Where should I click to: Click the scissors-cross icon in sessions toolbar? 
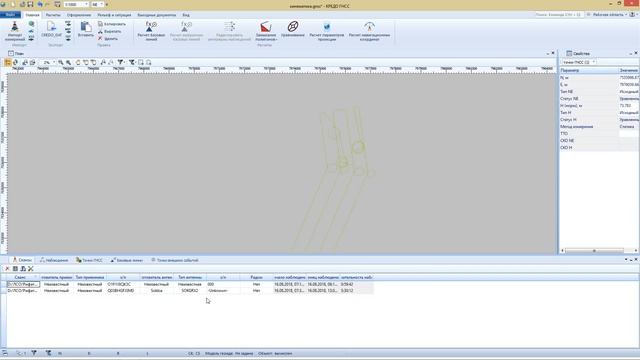point(31,269)
